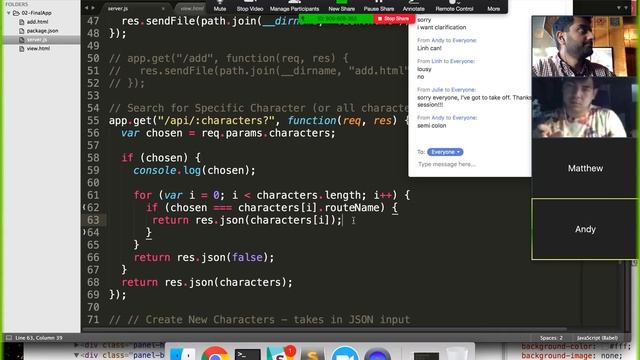
Task: Click line number 63 in the gutter
Action: pos(93,220)
